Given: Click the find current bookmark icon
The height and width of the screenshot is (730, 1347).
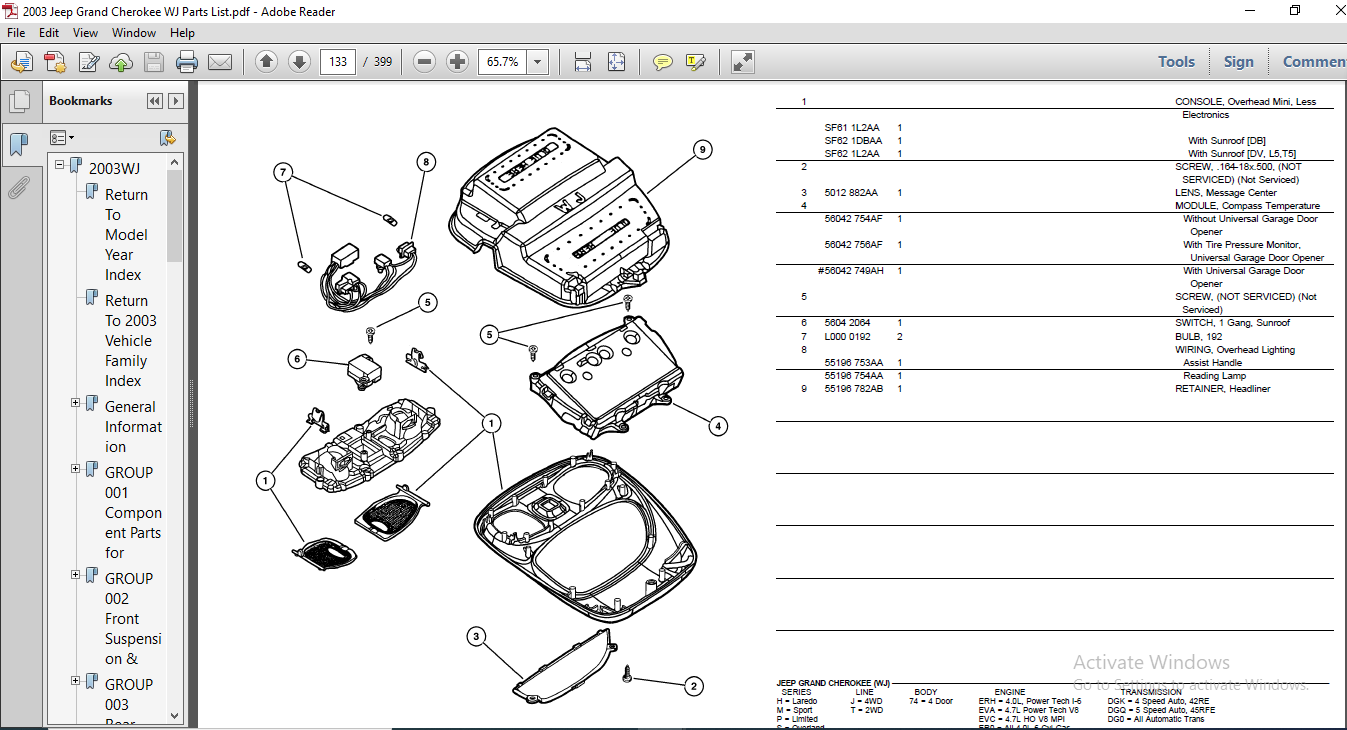Looking at the screenshot, I should (x=167, y=137).
